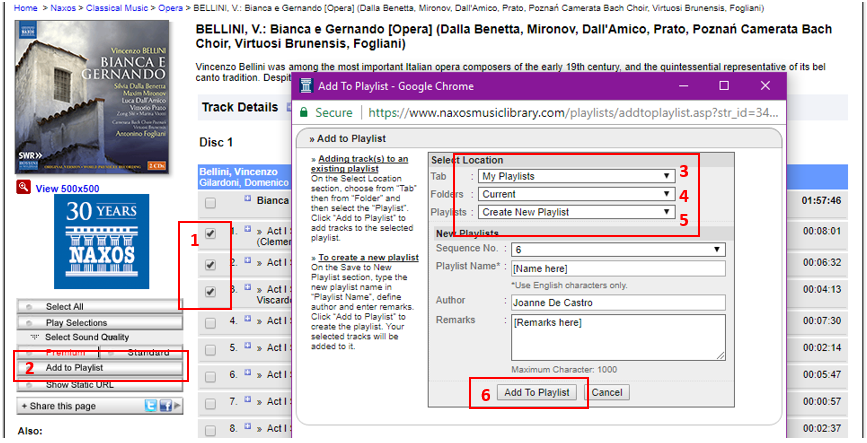This screenshot has width=867, height=443.
Task: Check track 6 checkbox
Action: (210, 377)
